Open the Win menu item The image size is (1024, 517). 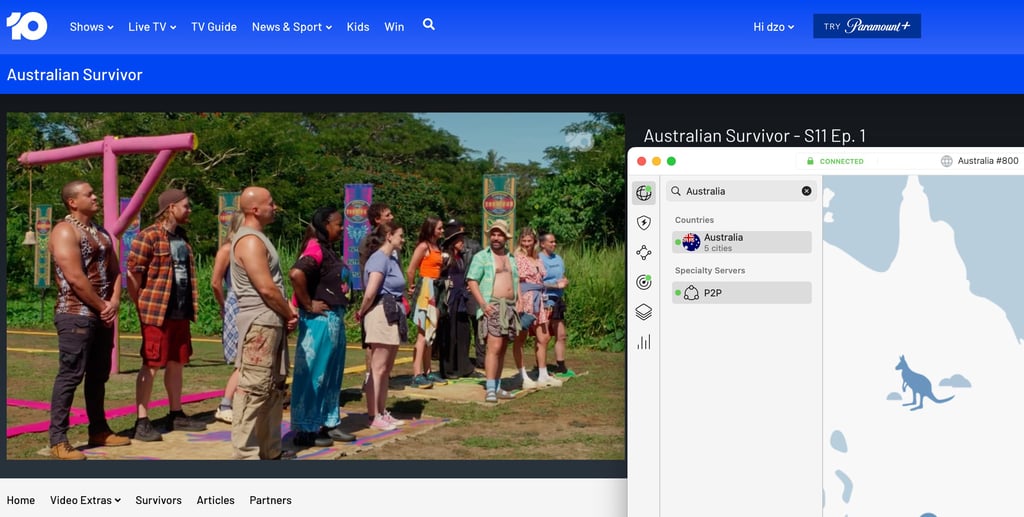(x=394, y=27)
